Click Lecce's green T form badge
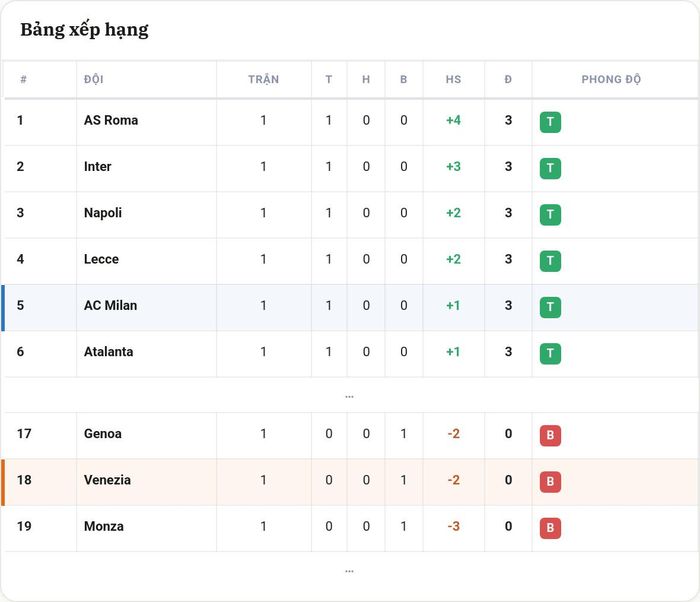The height and width of the screenshot is (602, 700). pos(550,261)
